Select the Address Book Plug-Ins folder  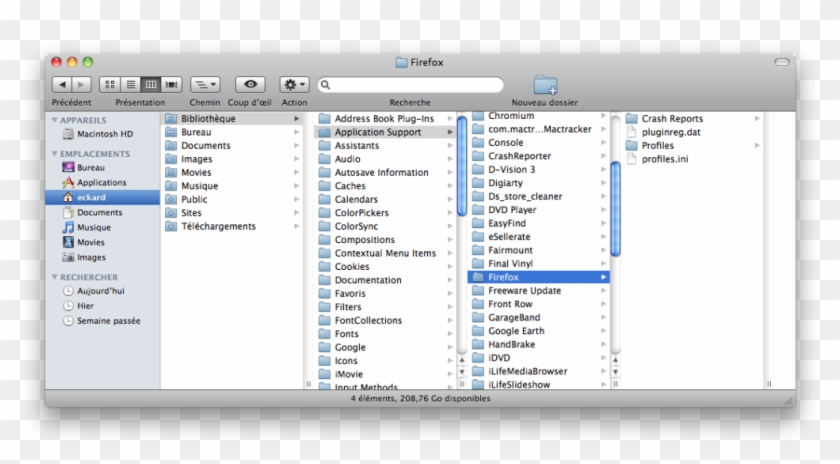click(x=385, y=118)
